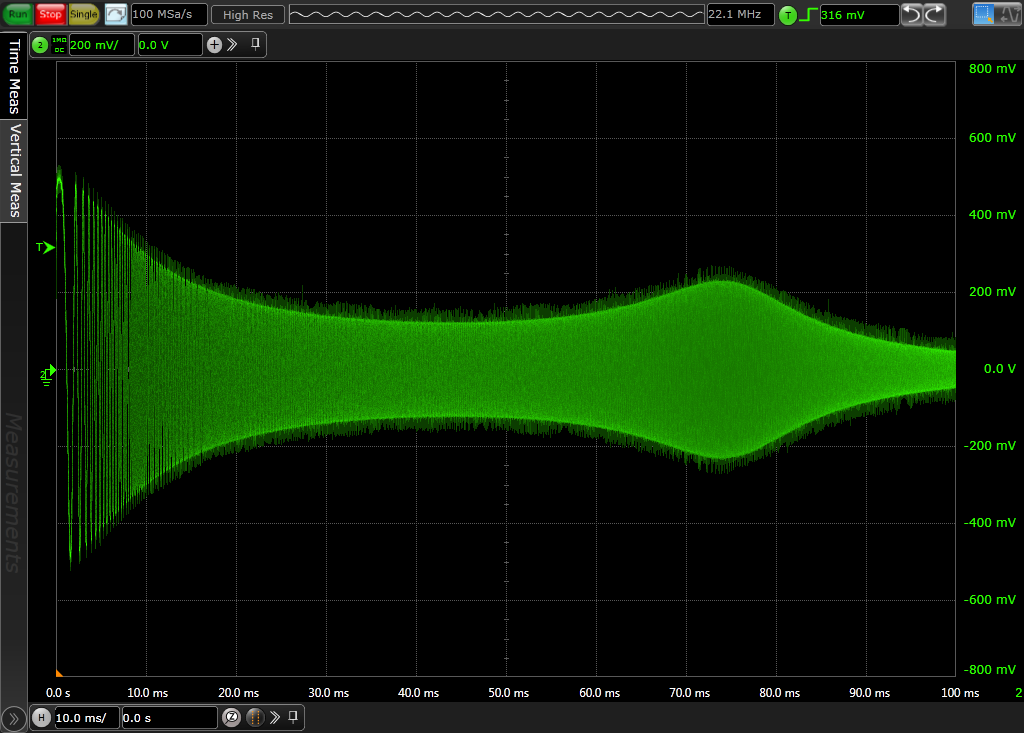This screenshot has height=733, width=1024.
Task: Open the Vertical Meas tab
Action: (x=14, y=171)
